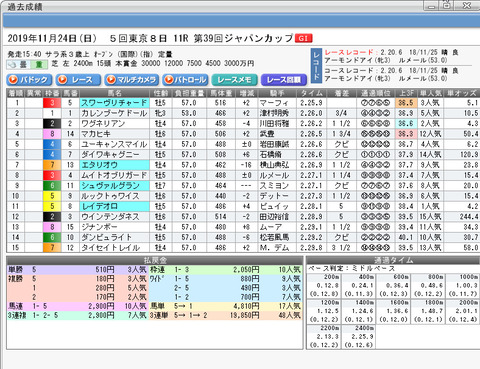
Task: Sort by the 馬体重 column header
Action: (x=221, y=93)
